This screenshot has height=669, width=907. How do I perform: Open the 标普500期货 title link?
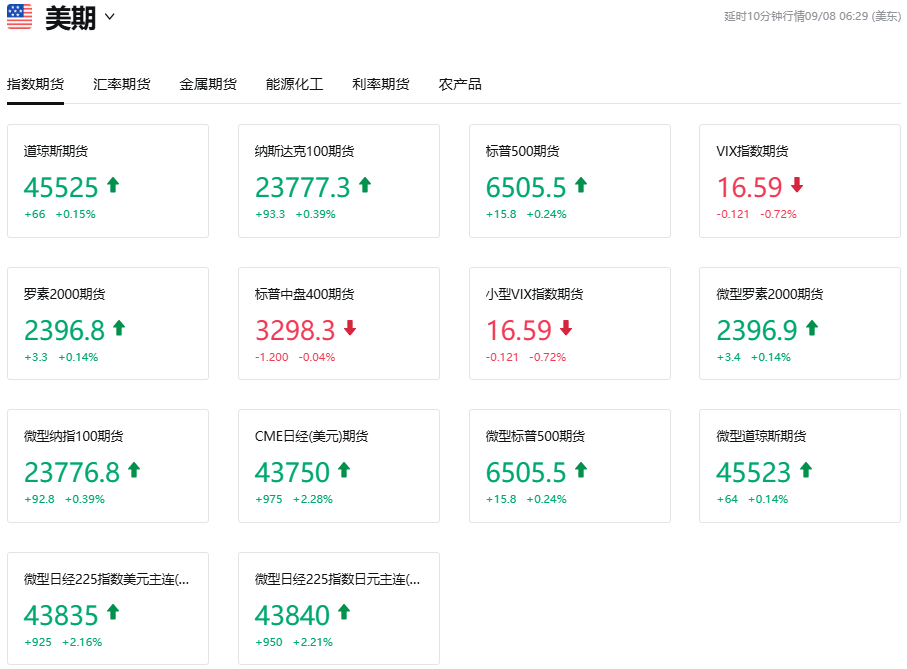coord(522,151)
